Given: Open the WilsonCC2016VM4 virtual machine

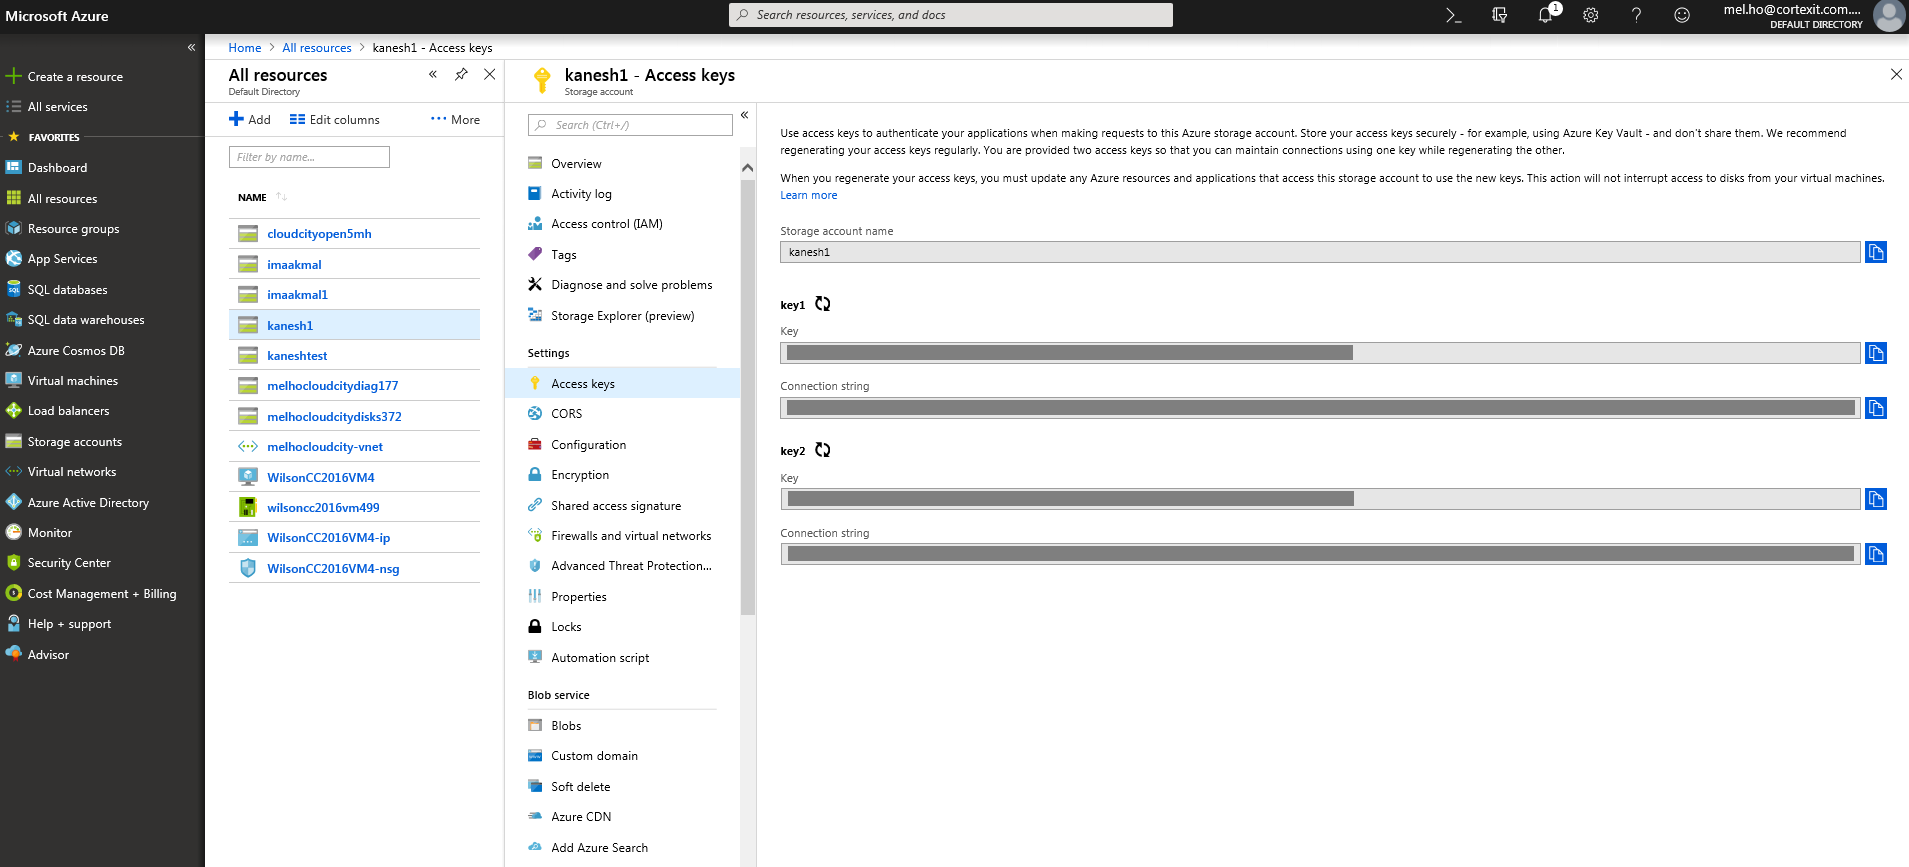Looking at the screenshot, I should [320, 478].
